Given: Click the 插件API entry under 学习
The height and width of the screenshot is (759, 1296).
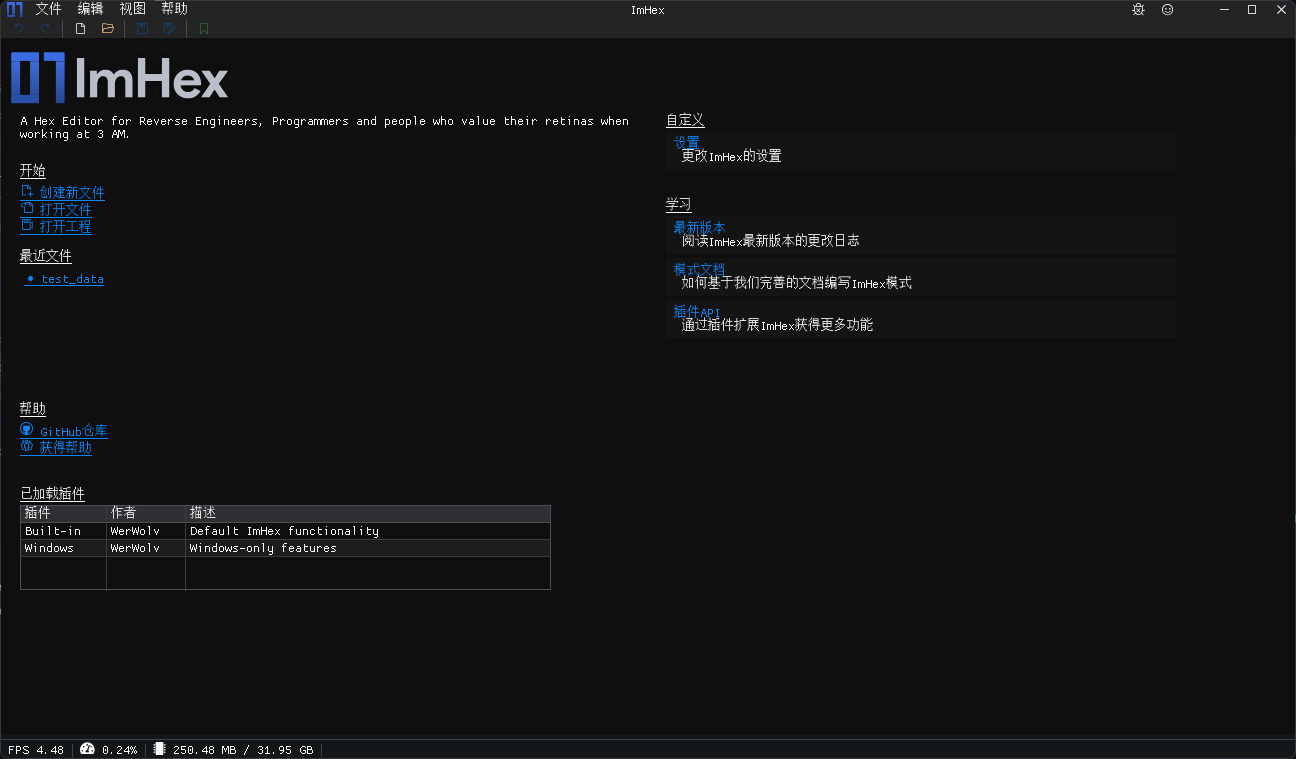Looking at the screenshot, I should 697,311.
